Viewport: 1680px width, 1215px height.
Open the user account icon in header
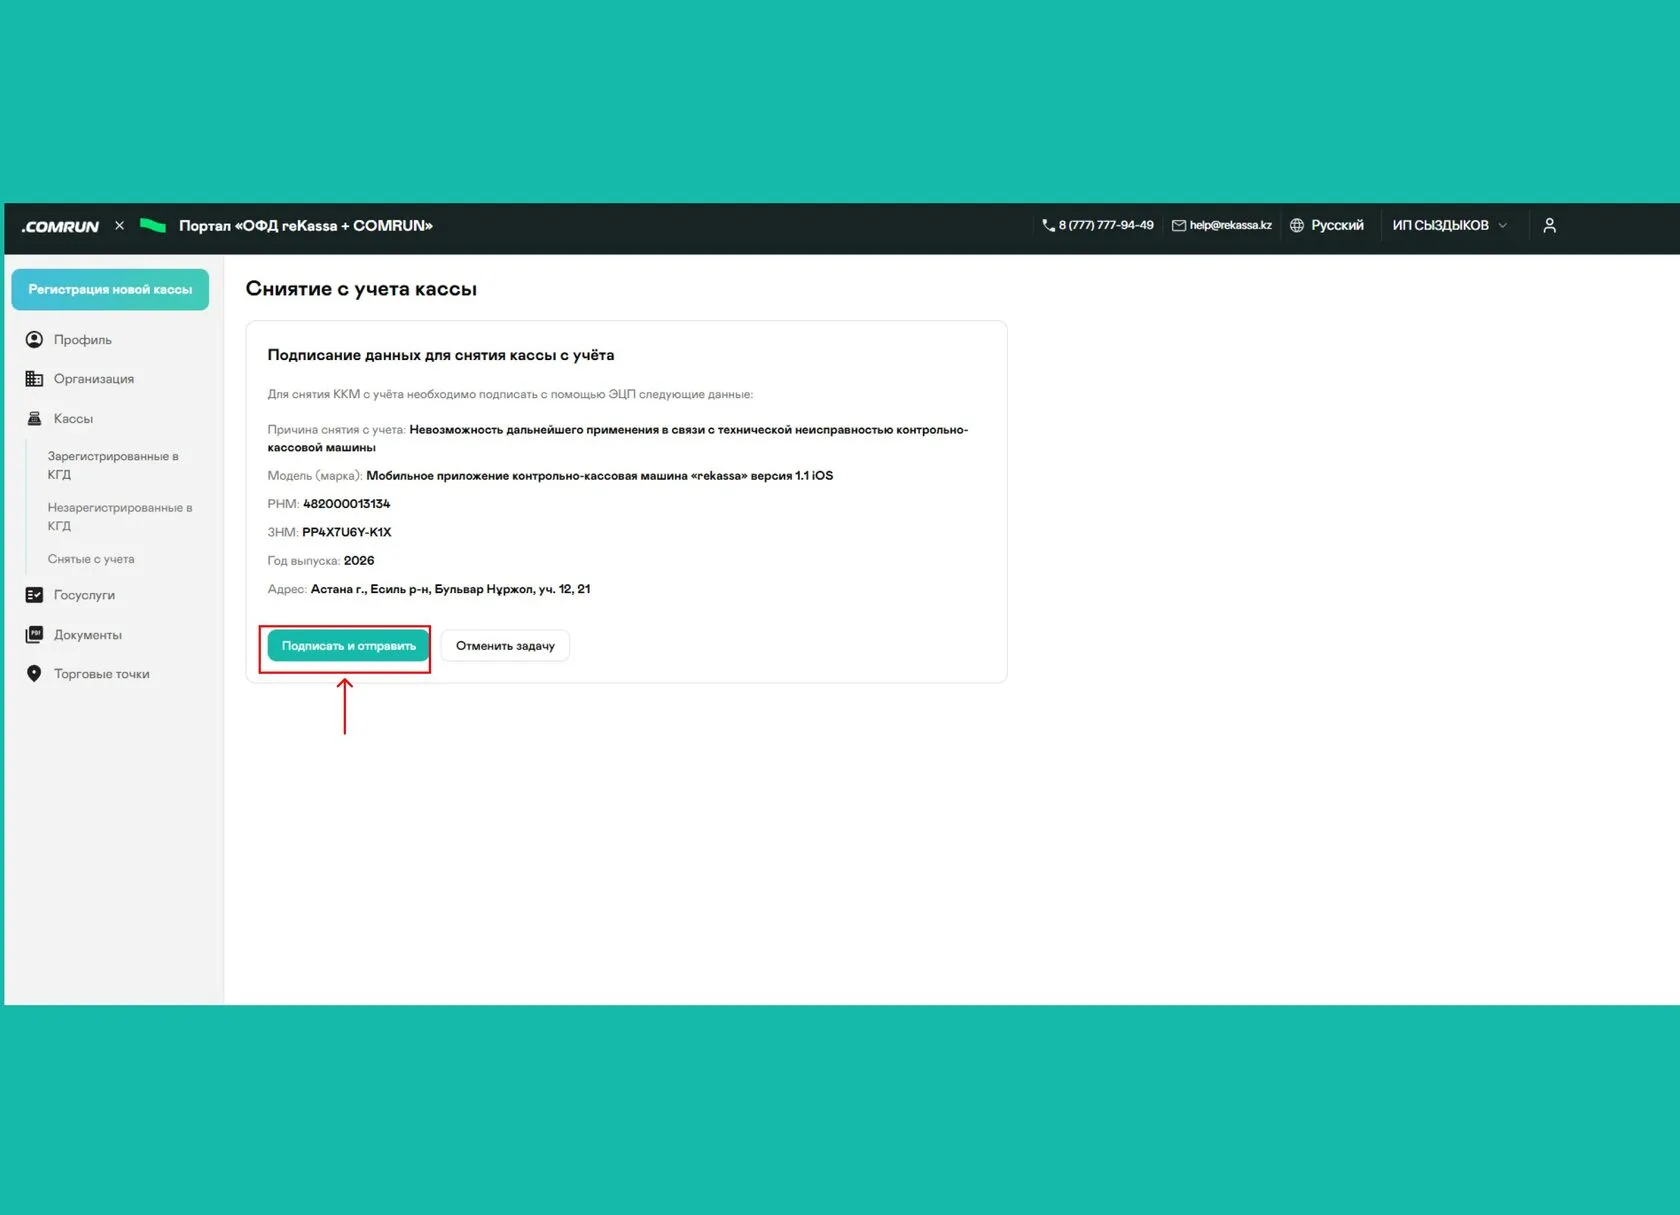(x=1549, y=226)
